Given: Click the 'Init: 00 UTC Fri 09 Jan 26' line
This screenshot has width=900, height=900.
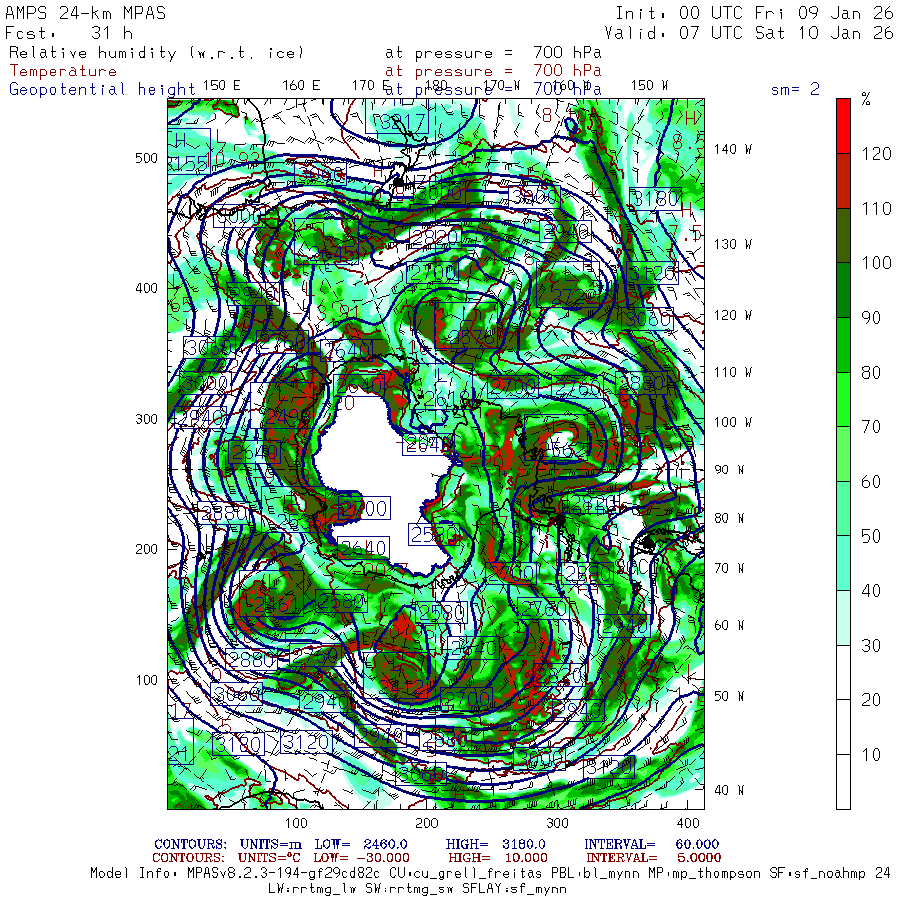Looking at the screenshot, I should (754, 13).
